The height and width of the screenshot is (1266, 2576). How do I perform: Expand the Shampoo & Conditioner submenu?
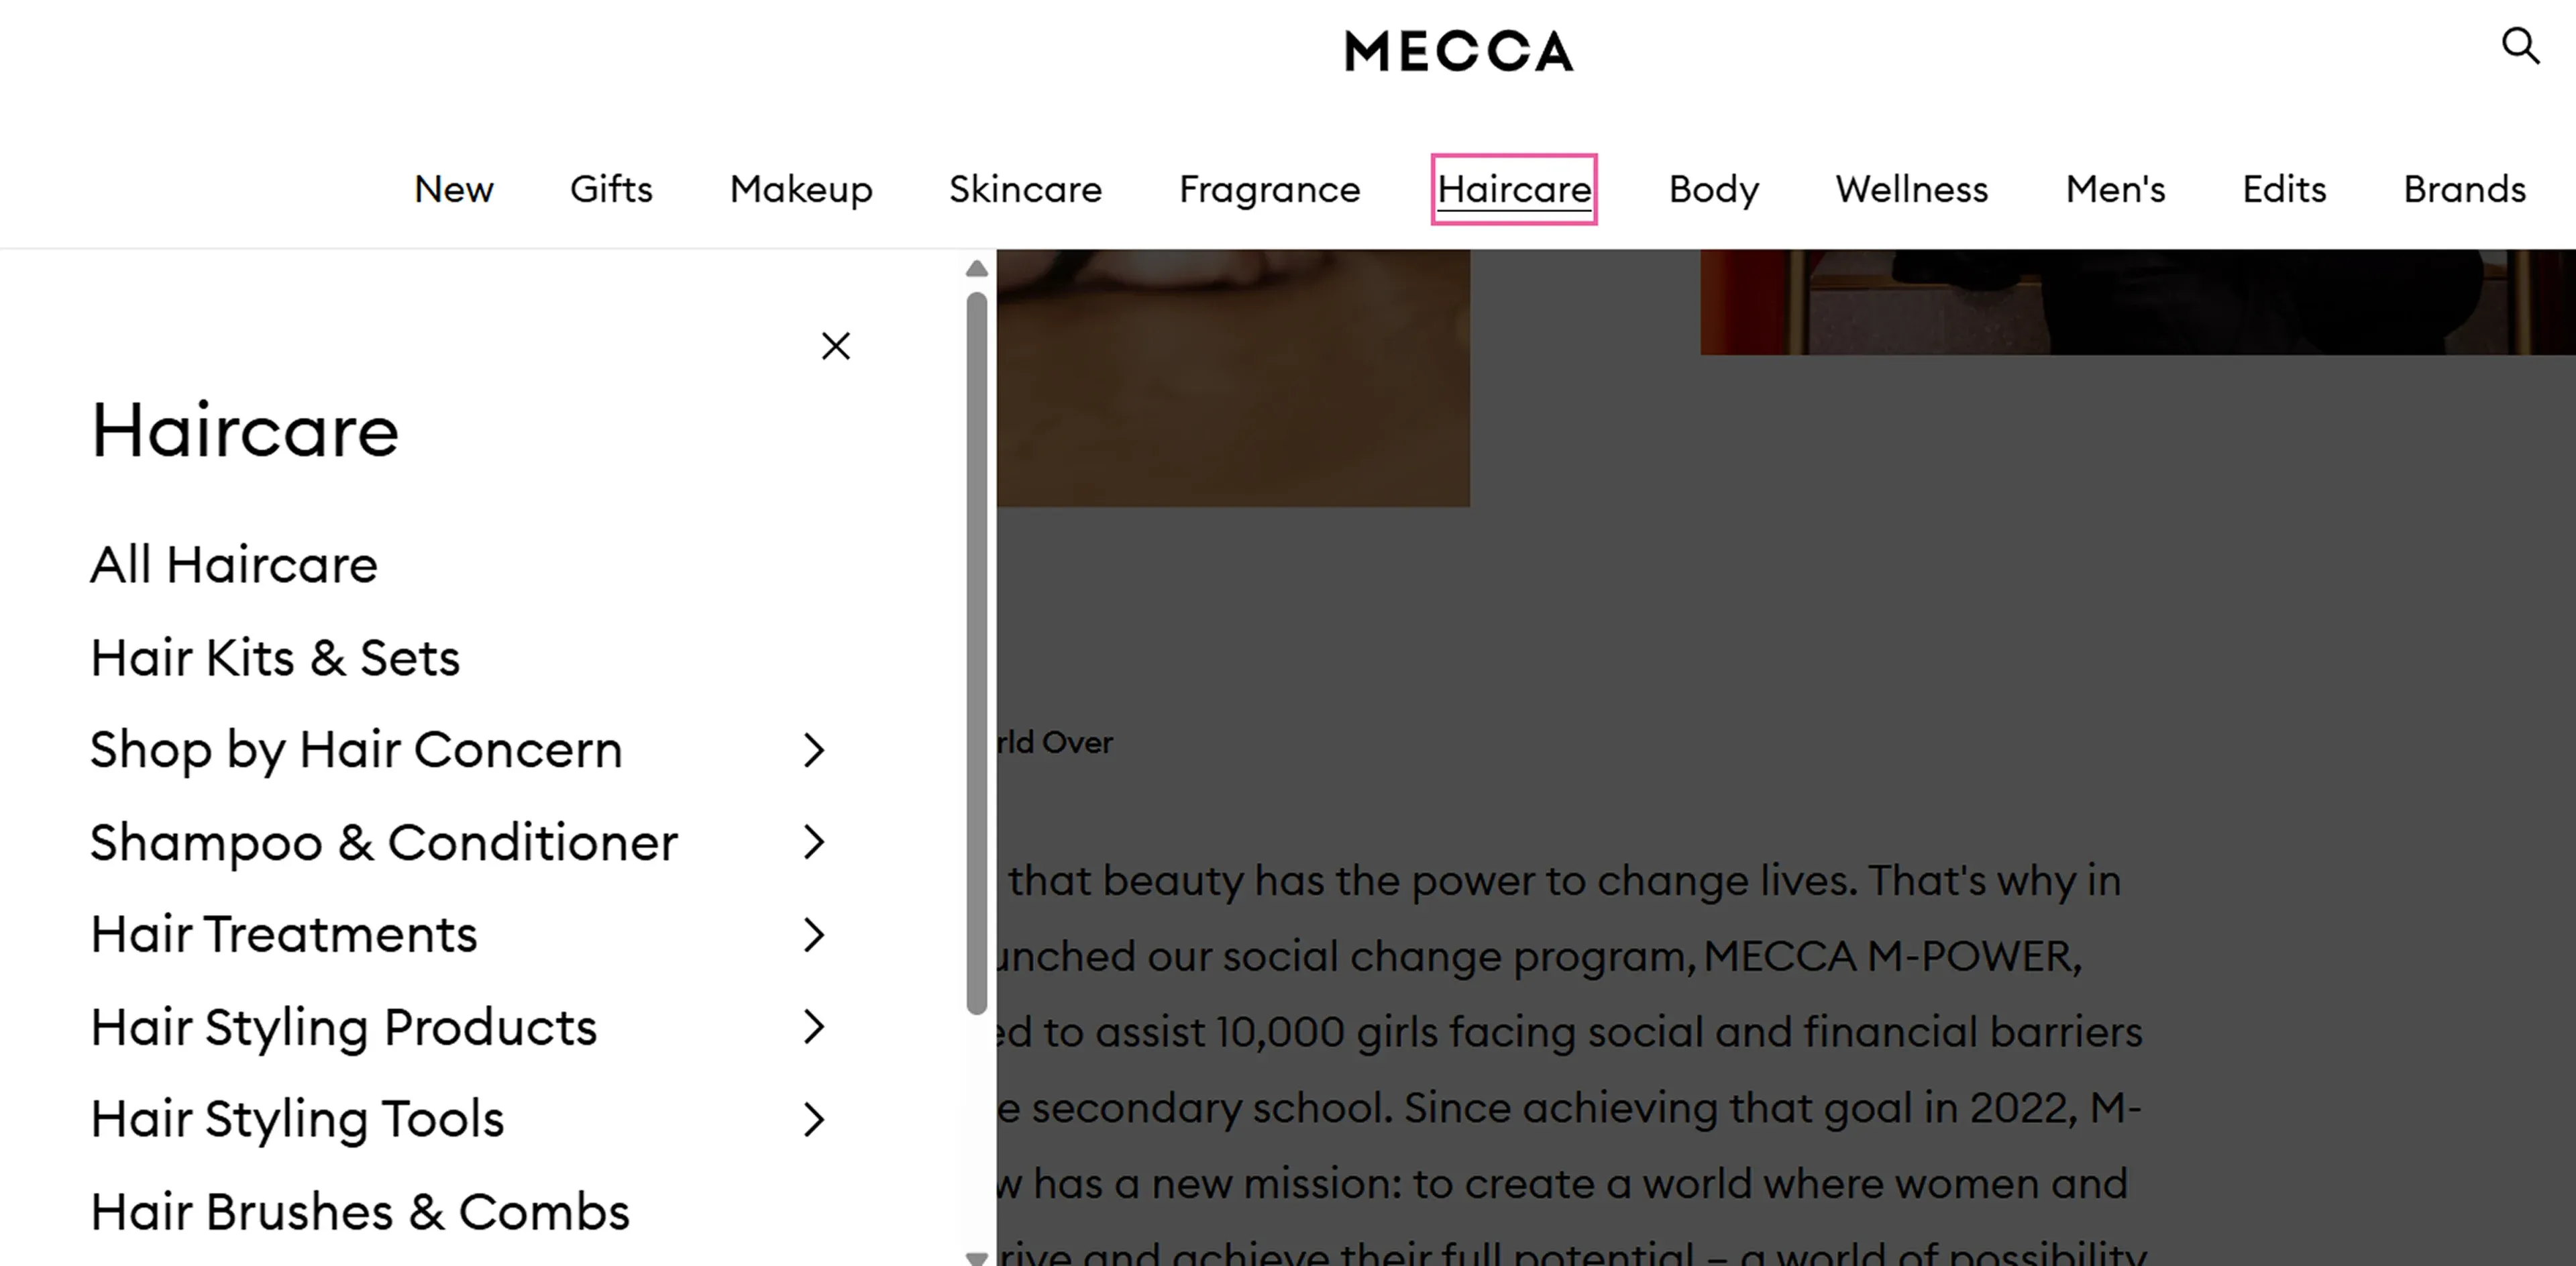[814, 842]
